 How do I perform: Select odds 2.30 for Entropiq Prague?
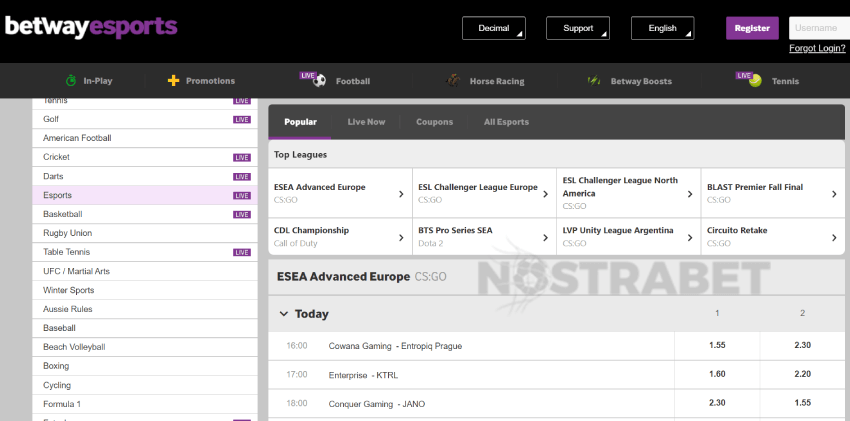coord(802,345)
